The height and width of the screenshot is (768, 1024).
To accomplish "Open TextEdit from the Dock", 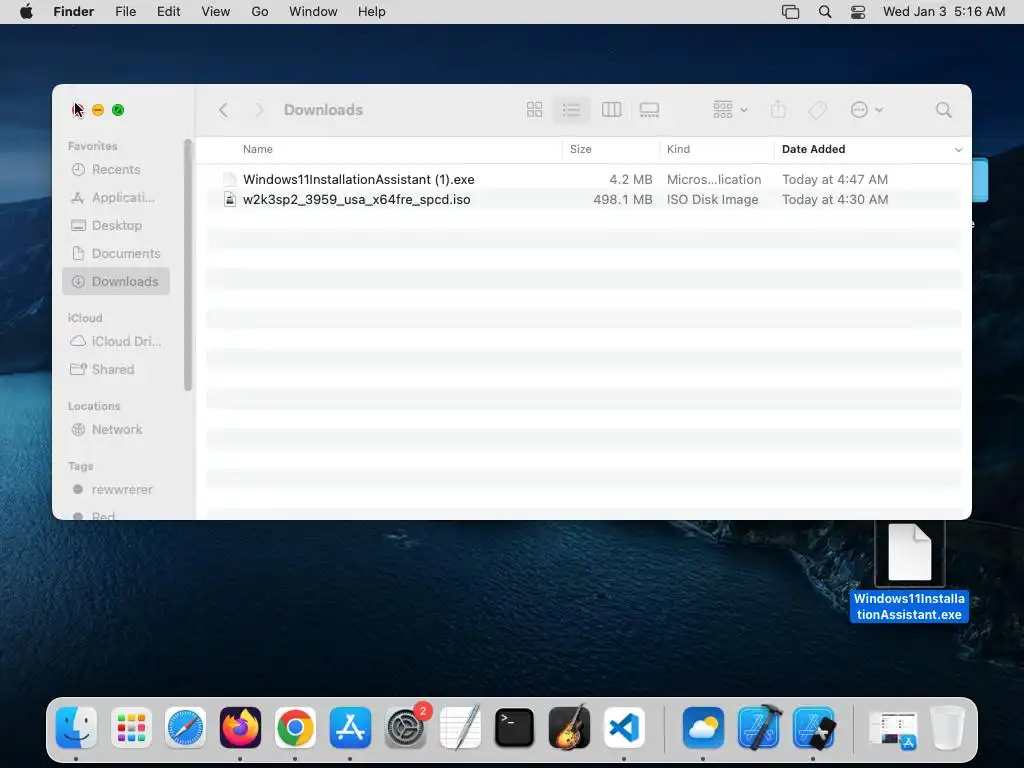I will click(x=460, y=727).
